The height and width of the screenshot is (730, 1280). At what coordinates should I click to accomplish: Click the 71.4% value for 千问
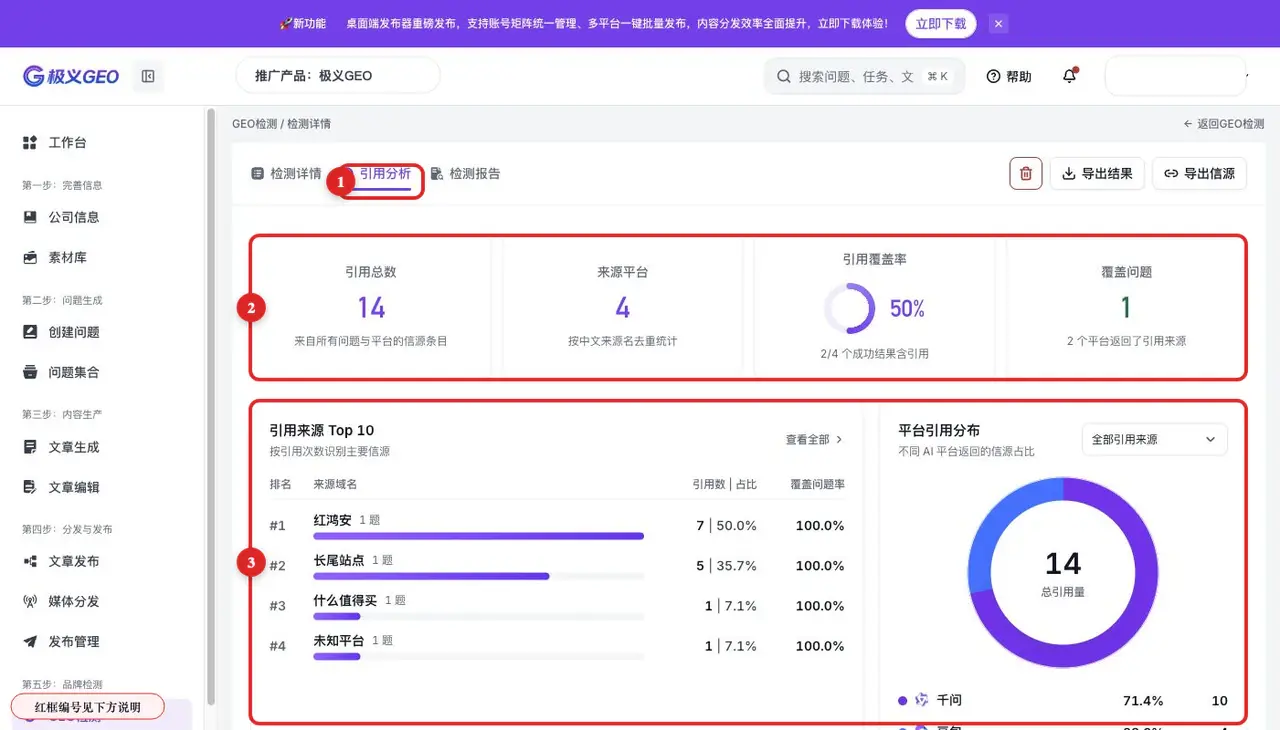[1144, 701]
